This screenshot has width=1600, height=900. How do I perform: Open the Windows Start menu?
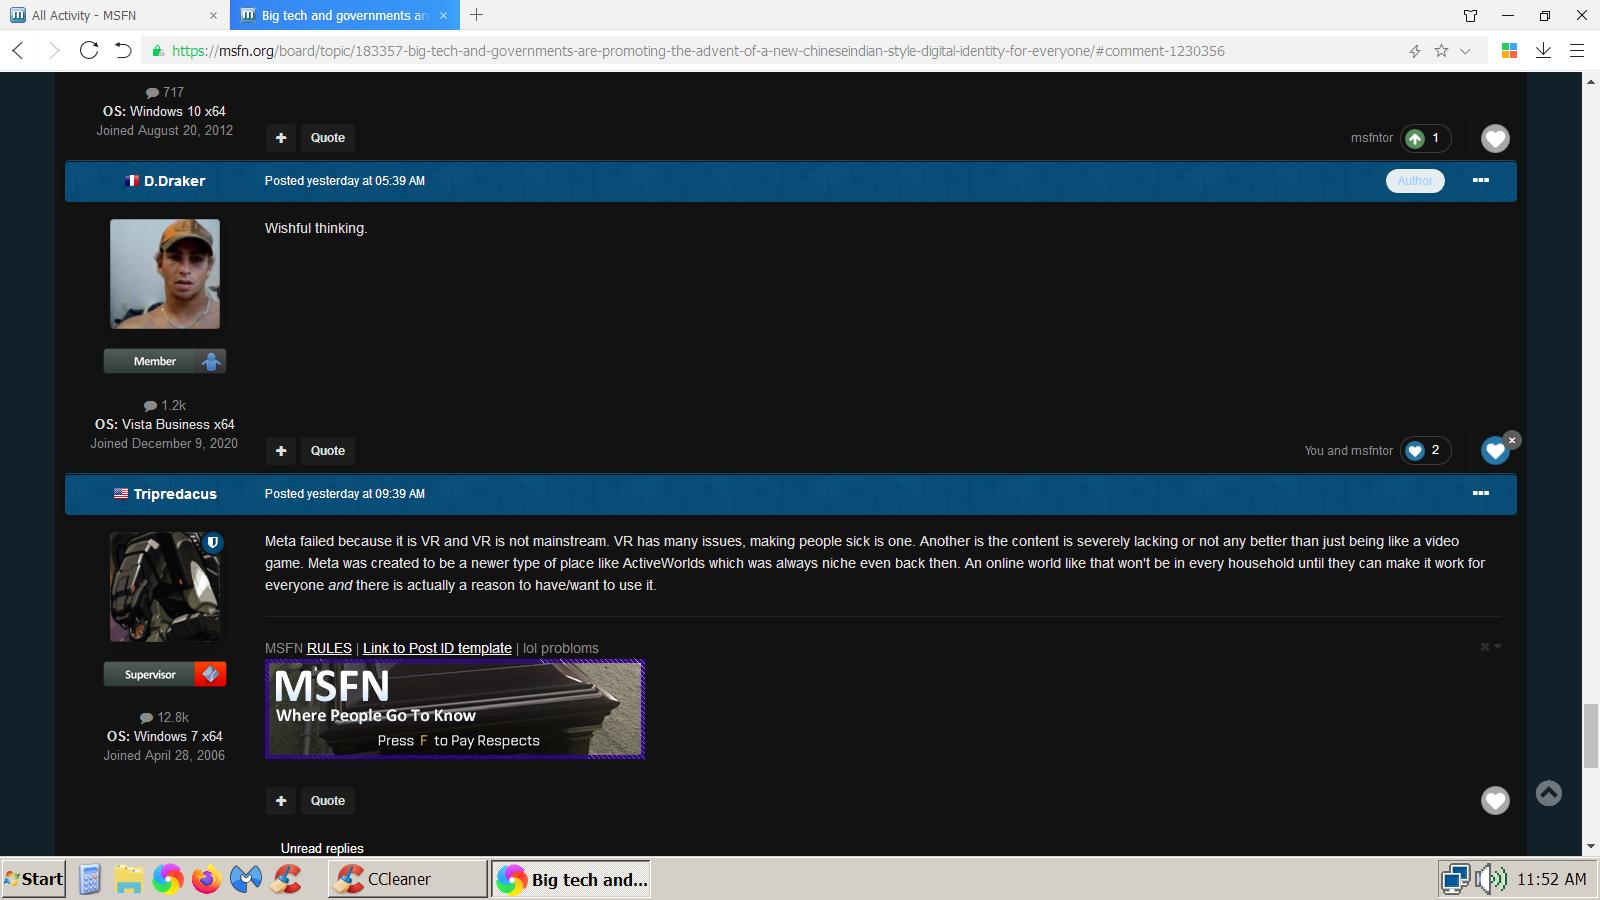[x=34, y=879]
